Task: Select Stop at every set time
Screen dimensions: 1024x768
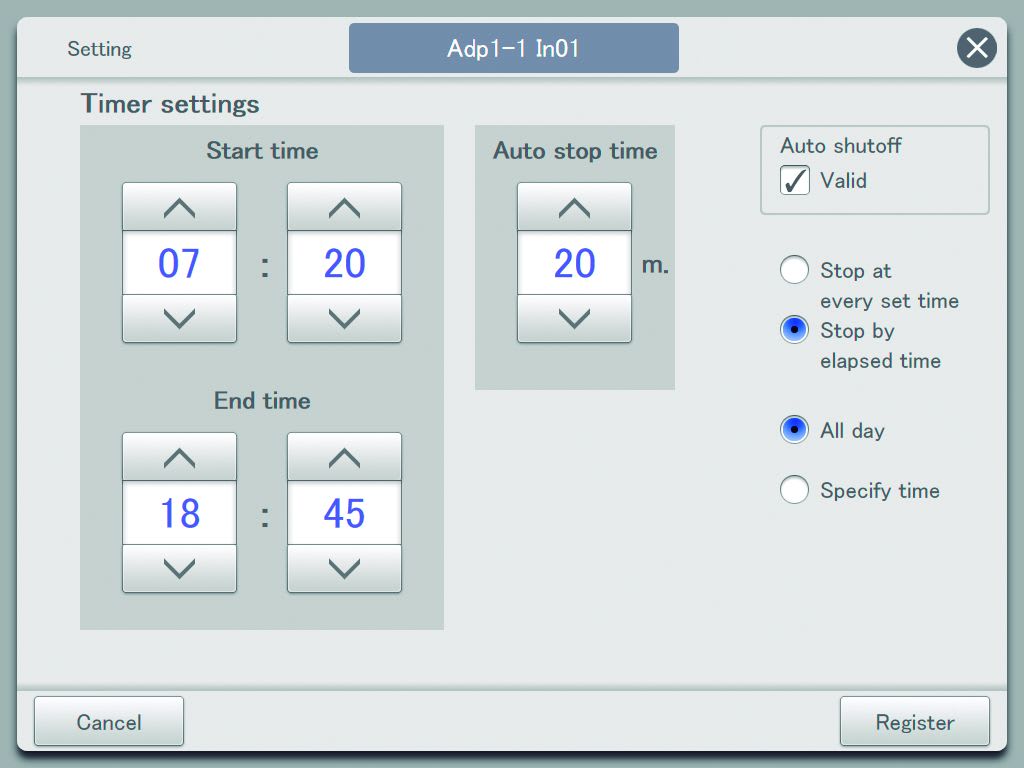Action: tap(794, 270)
